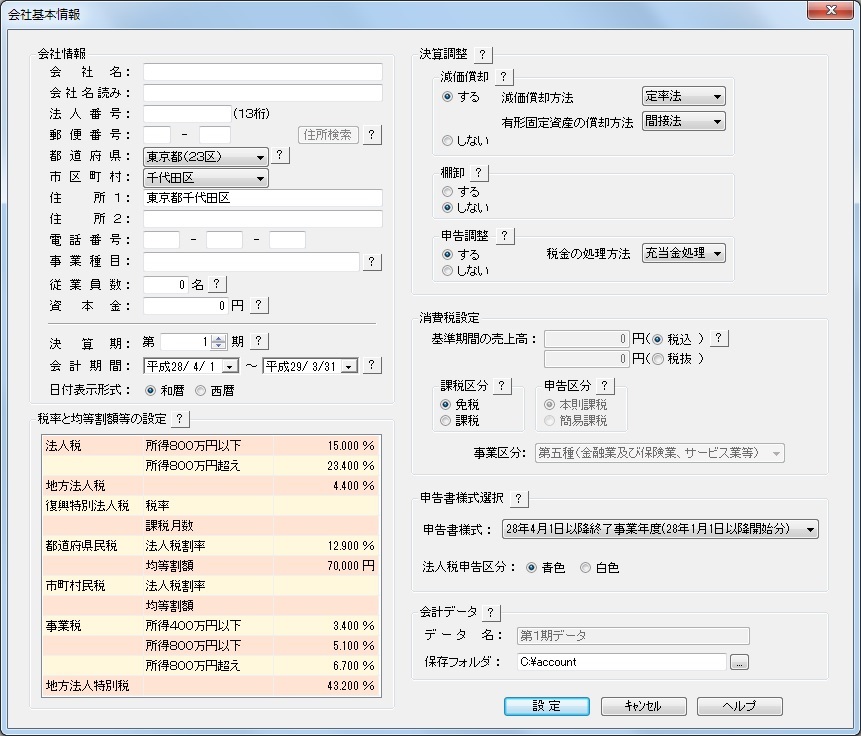
Task: Increase 決算期 using the spinner up arrow
Action: (x=220, y=337)
